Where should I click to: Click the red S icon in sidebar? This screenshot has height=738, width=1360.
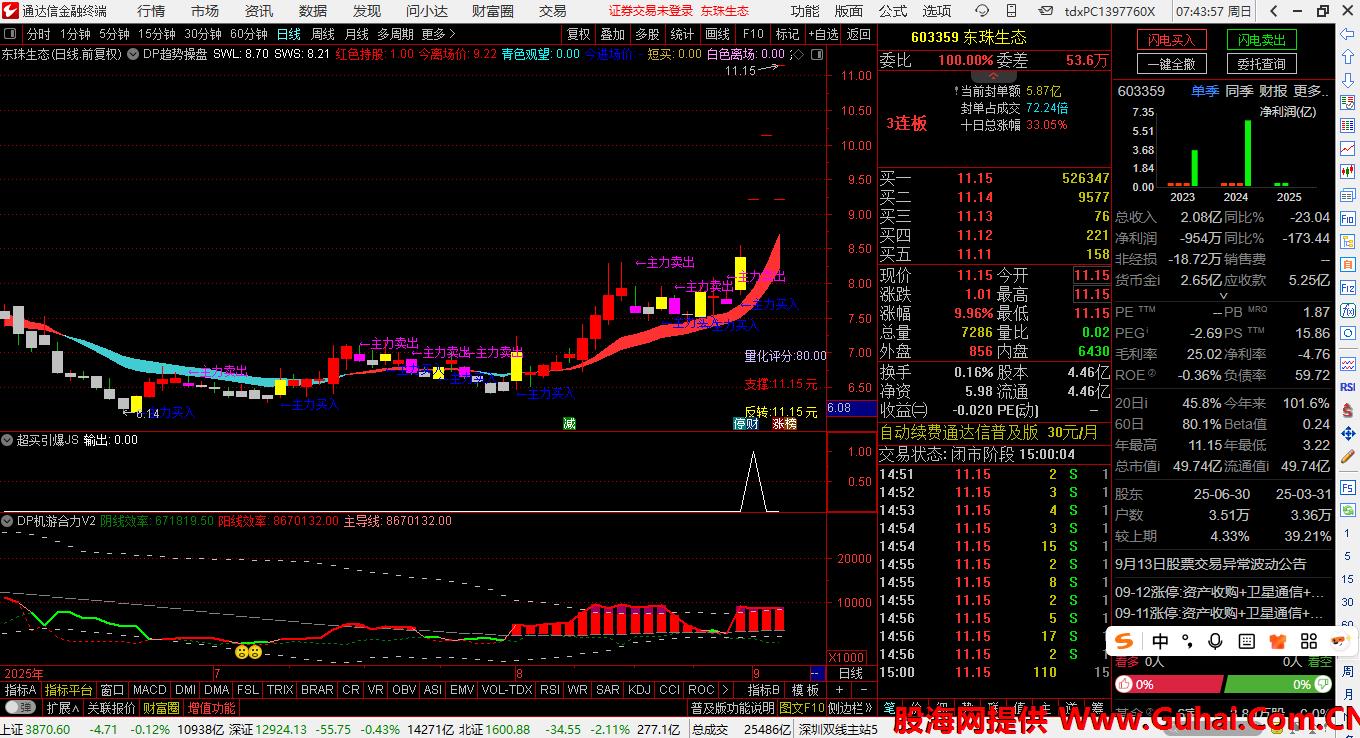pos(1347,410)
